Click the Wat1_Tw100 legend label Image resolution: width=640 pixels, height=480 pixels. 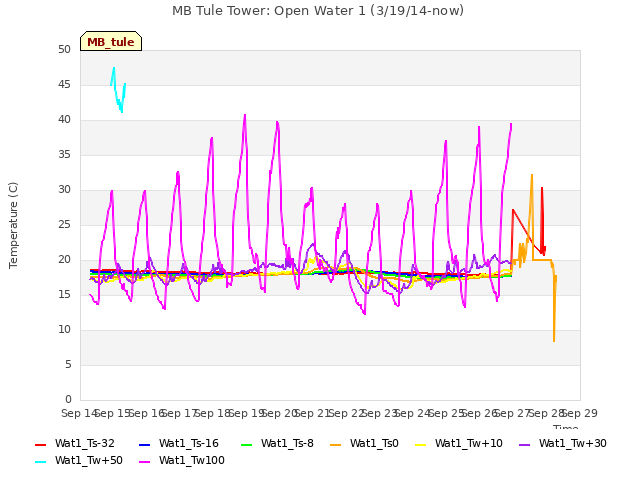(x=192, y=460)
